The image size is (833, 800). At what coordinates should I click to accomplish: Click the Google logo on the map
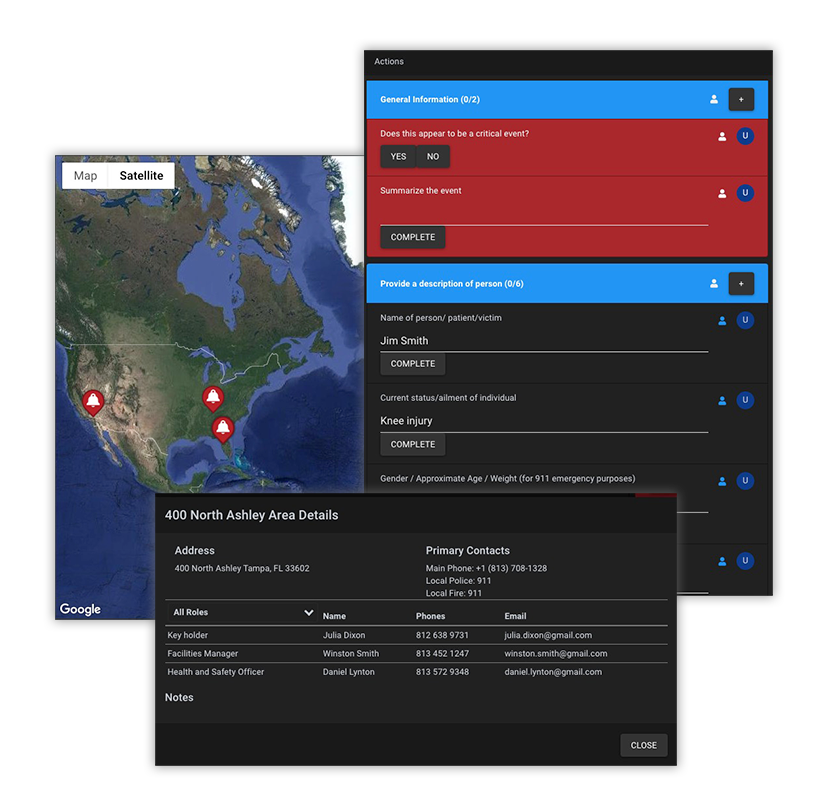coord(80,609)
